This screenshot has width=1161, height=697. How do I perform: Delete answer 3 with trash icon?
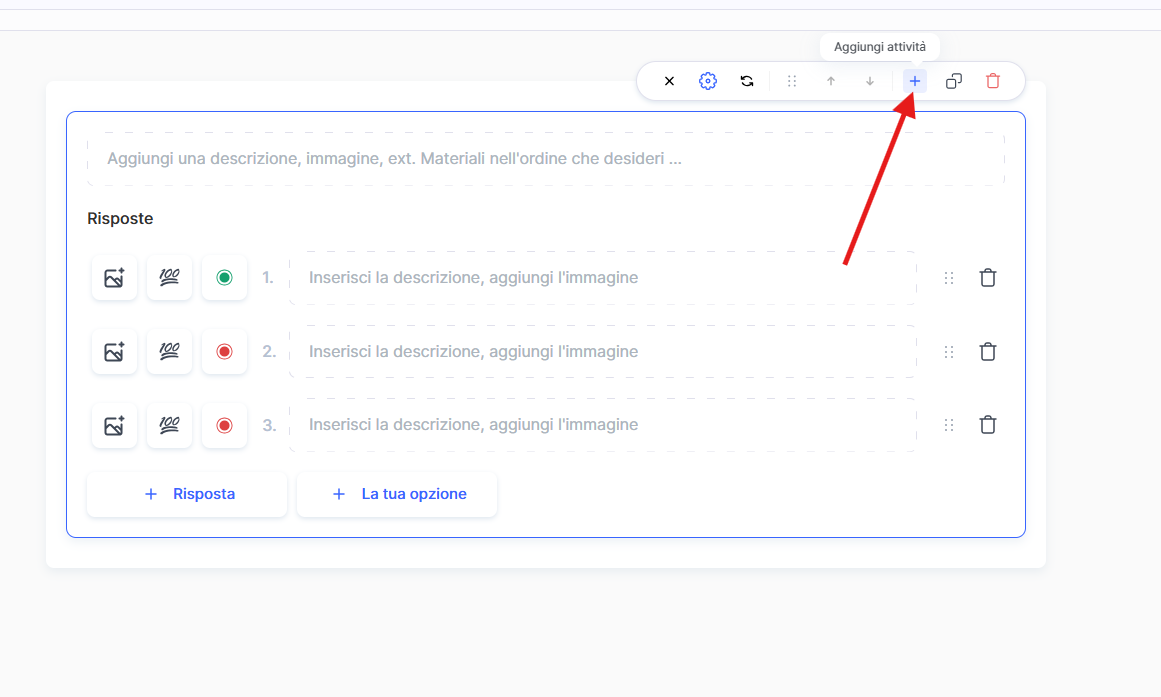988,425
